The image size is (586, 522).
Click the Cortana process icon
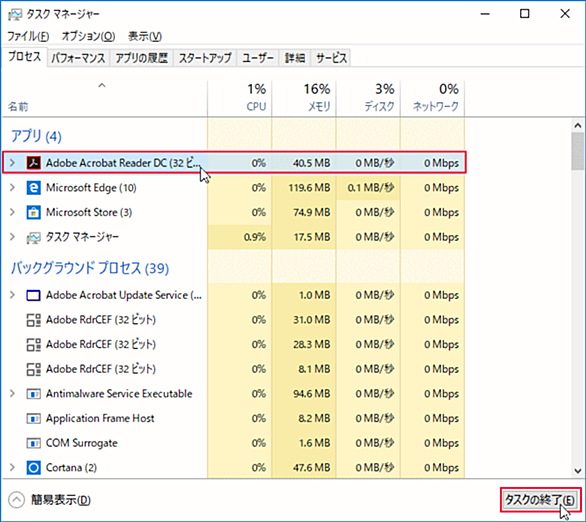[x=33, y=467]
